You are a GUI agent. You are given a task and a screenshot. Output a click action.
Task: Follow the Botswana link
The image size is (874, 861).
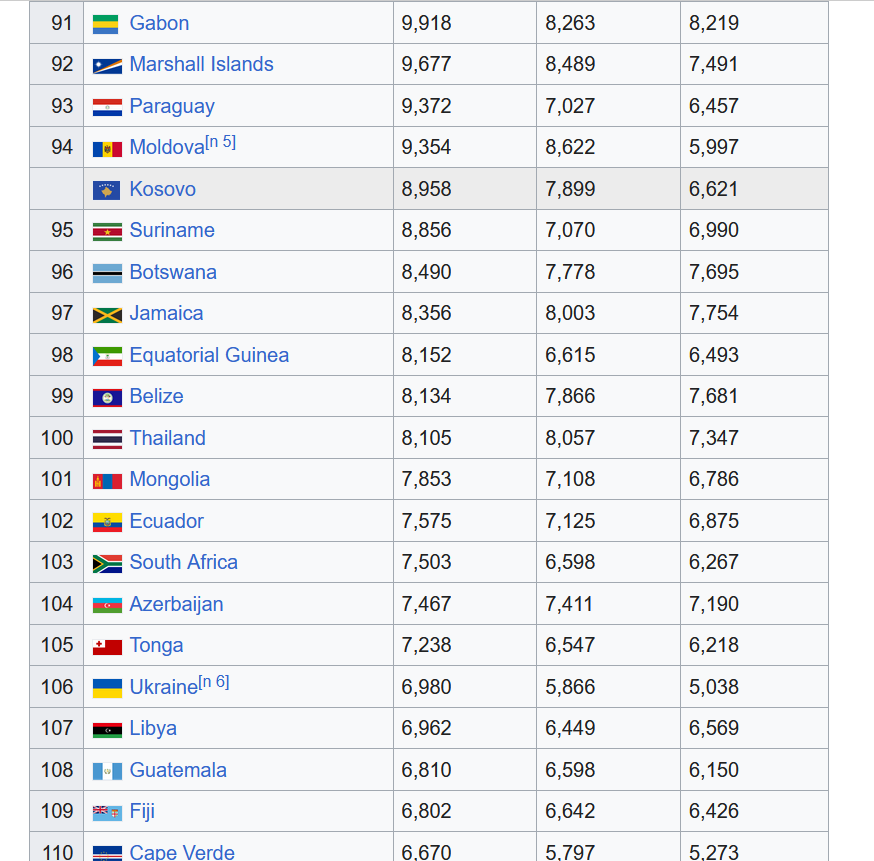coord(173,272)
